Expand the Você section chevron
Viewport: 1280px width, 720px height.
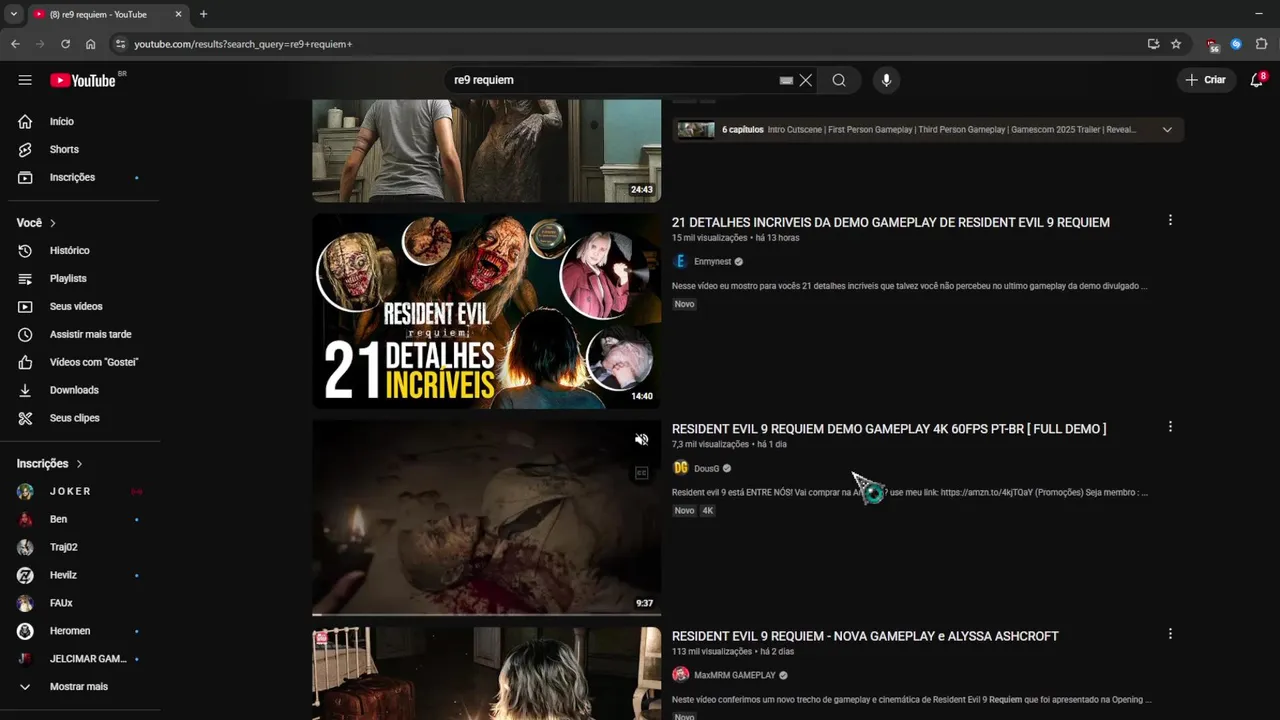pos(53,223)
